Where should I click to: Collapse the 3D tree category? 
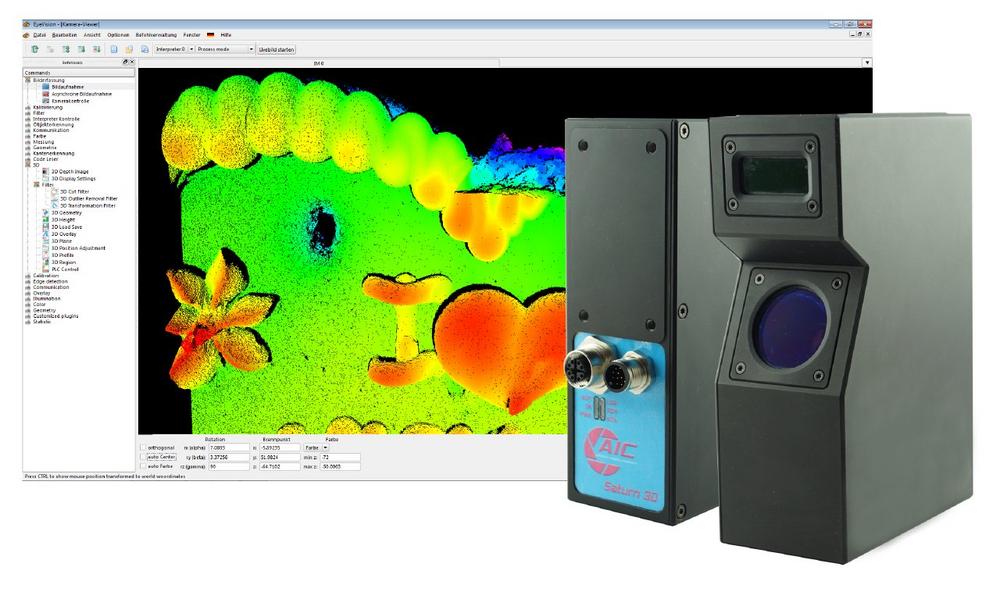coord(28,164)
